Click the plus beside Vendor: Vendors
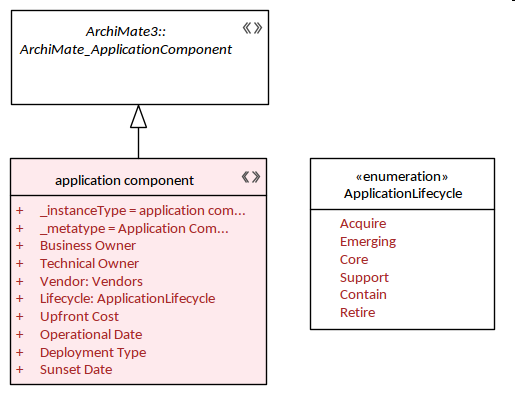This screenshot has width=515, height=399. (20, 281)
